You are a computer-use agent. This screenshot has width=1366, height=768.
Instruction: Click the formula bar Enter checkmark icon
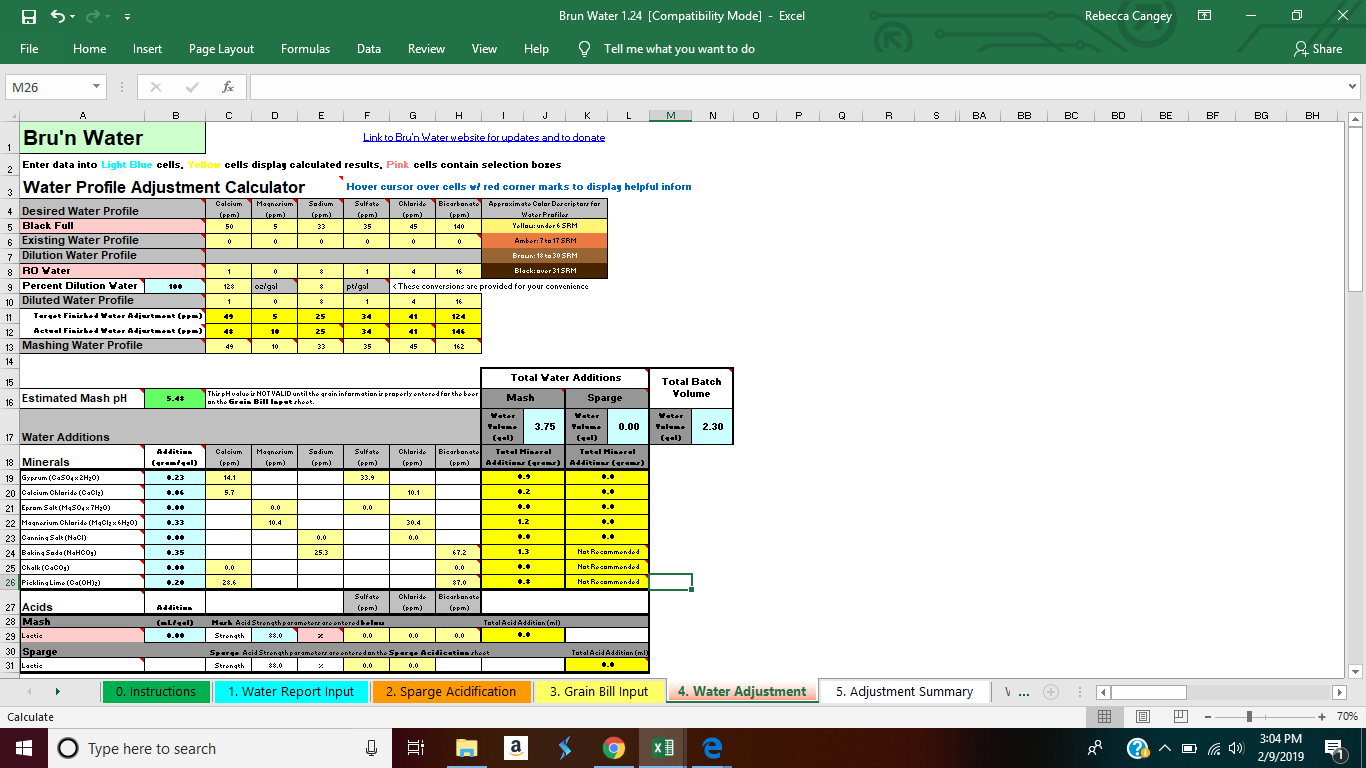pos(192,87)
